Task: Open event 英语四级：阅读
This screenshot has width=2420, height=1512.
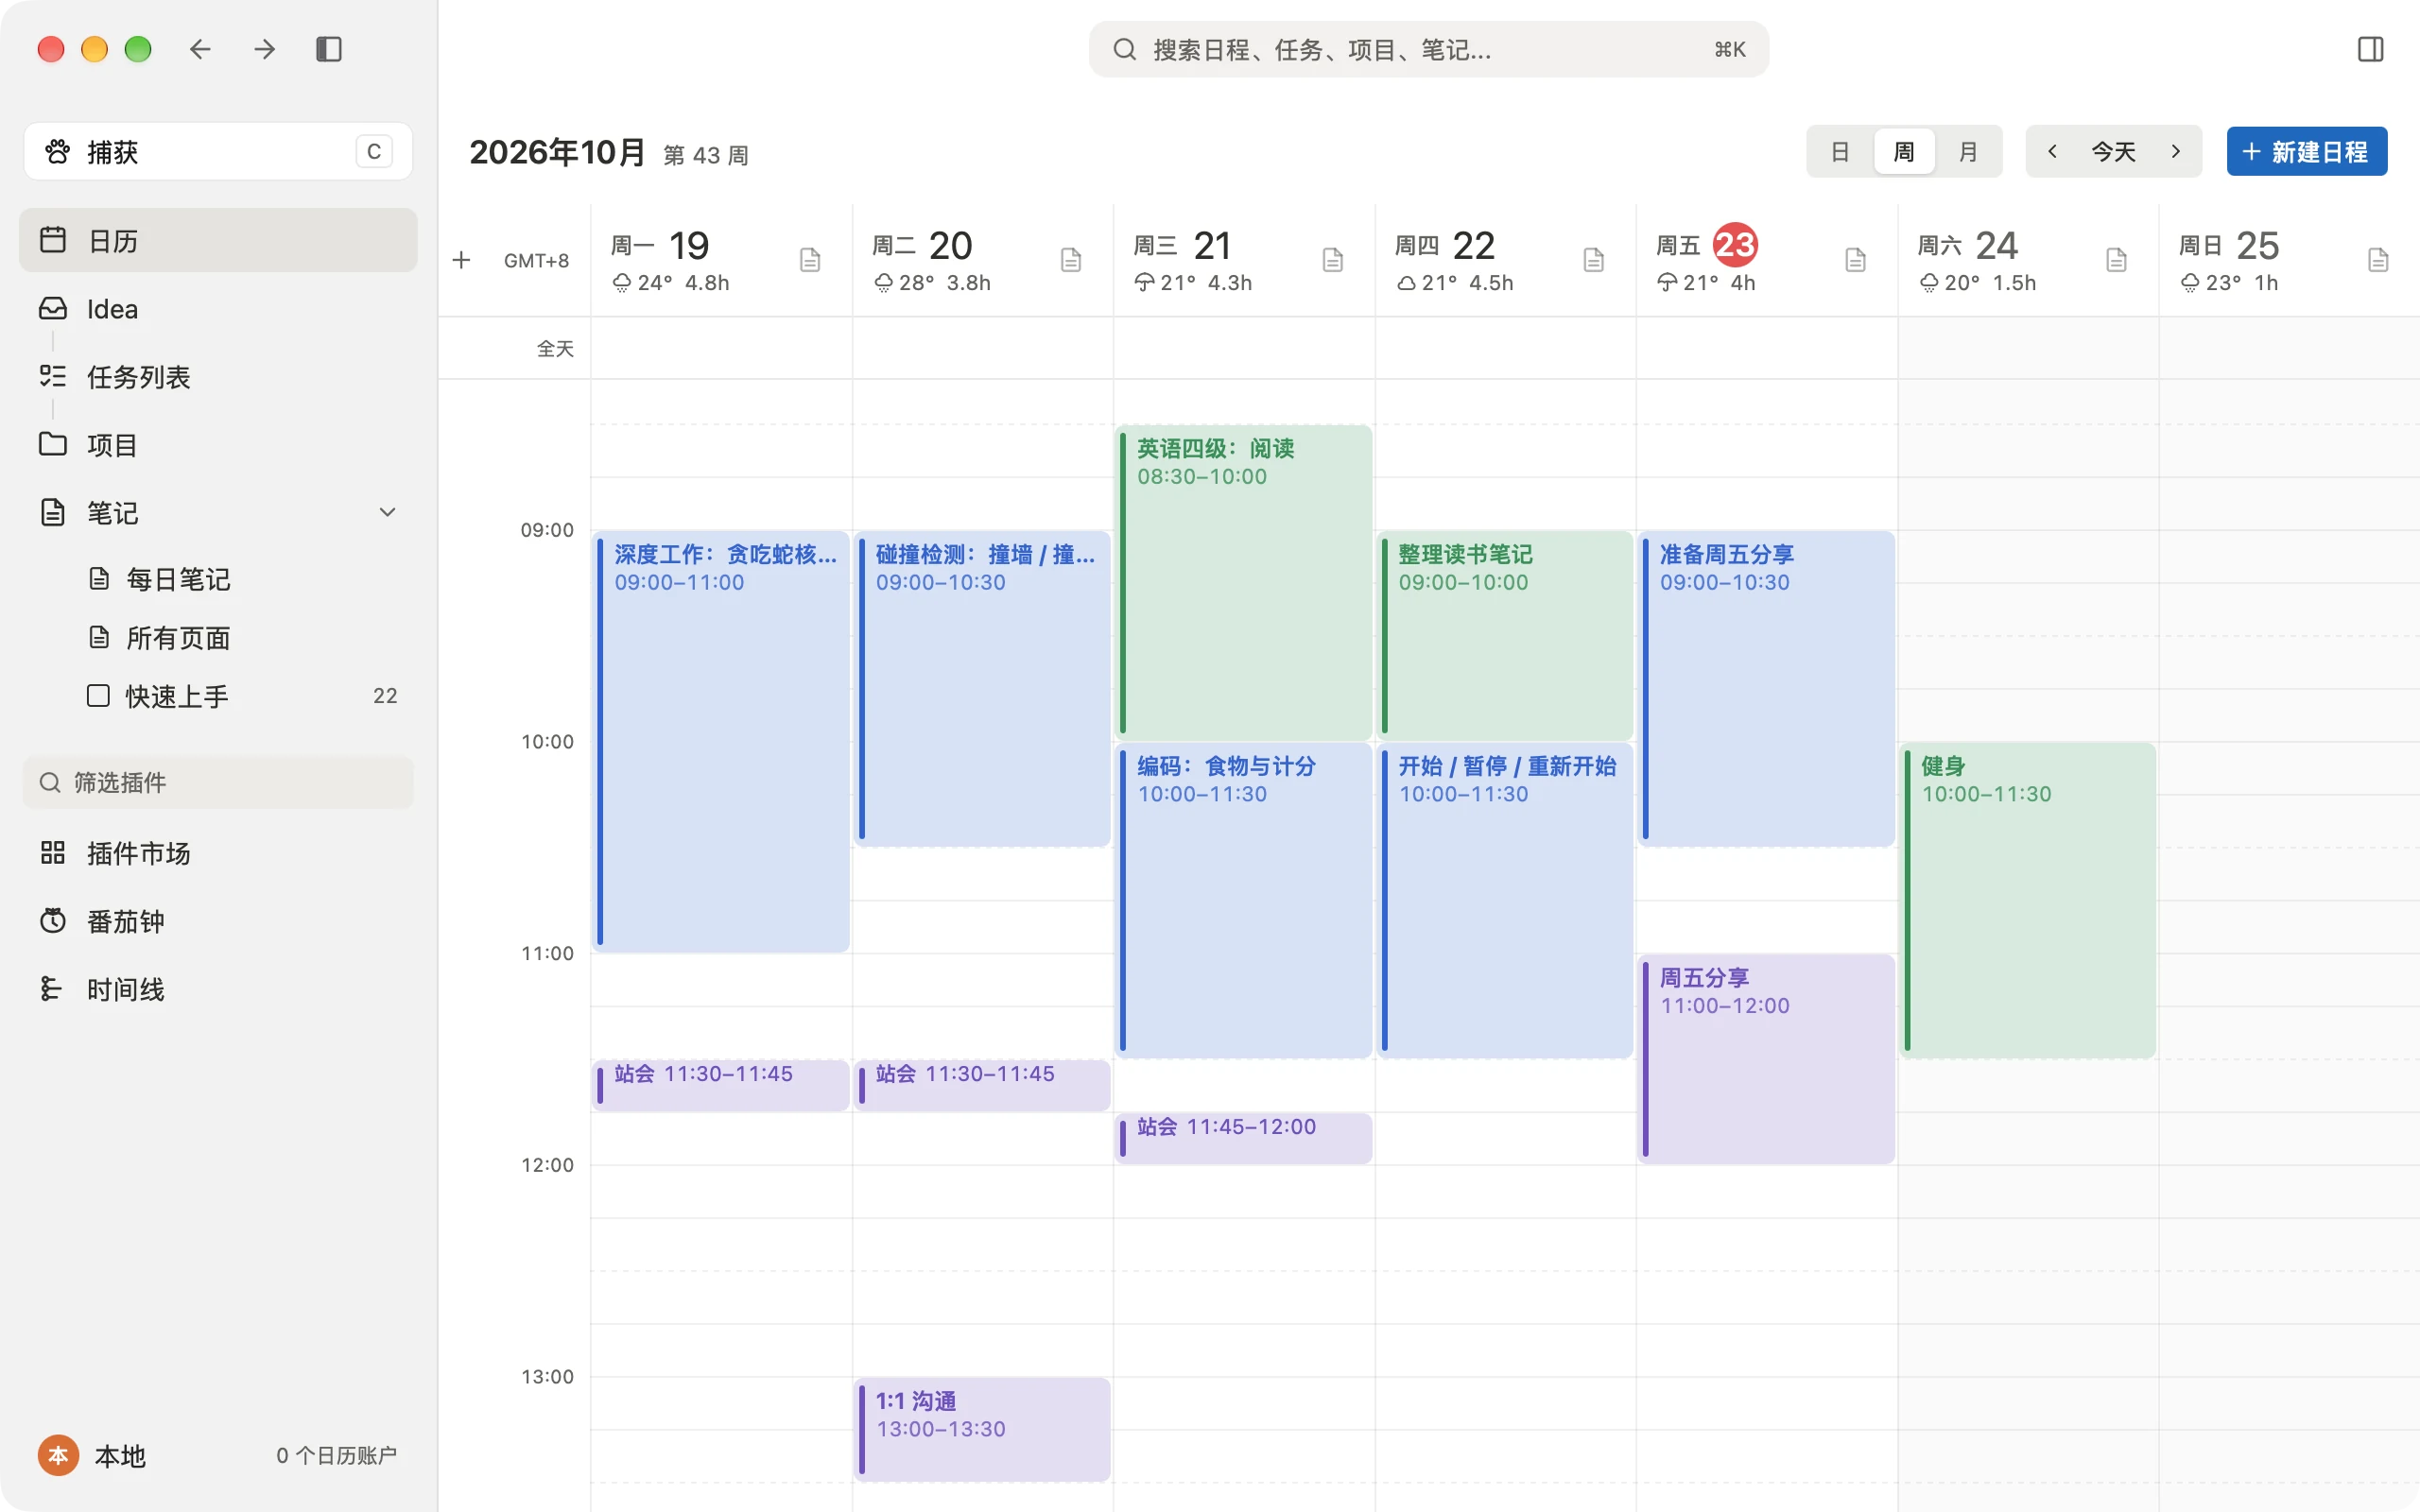Action: (1244, 582)
